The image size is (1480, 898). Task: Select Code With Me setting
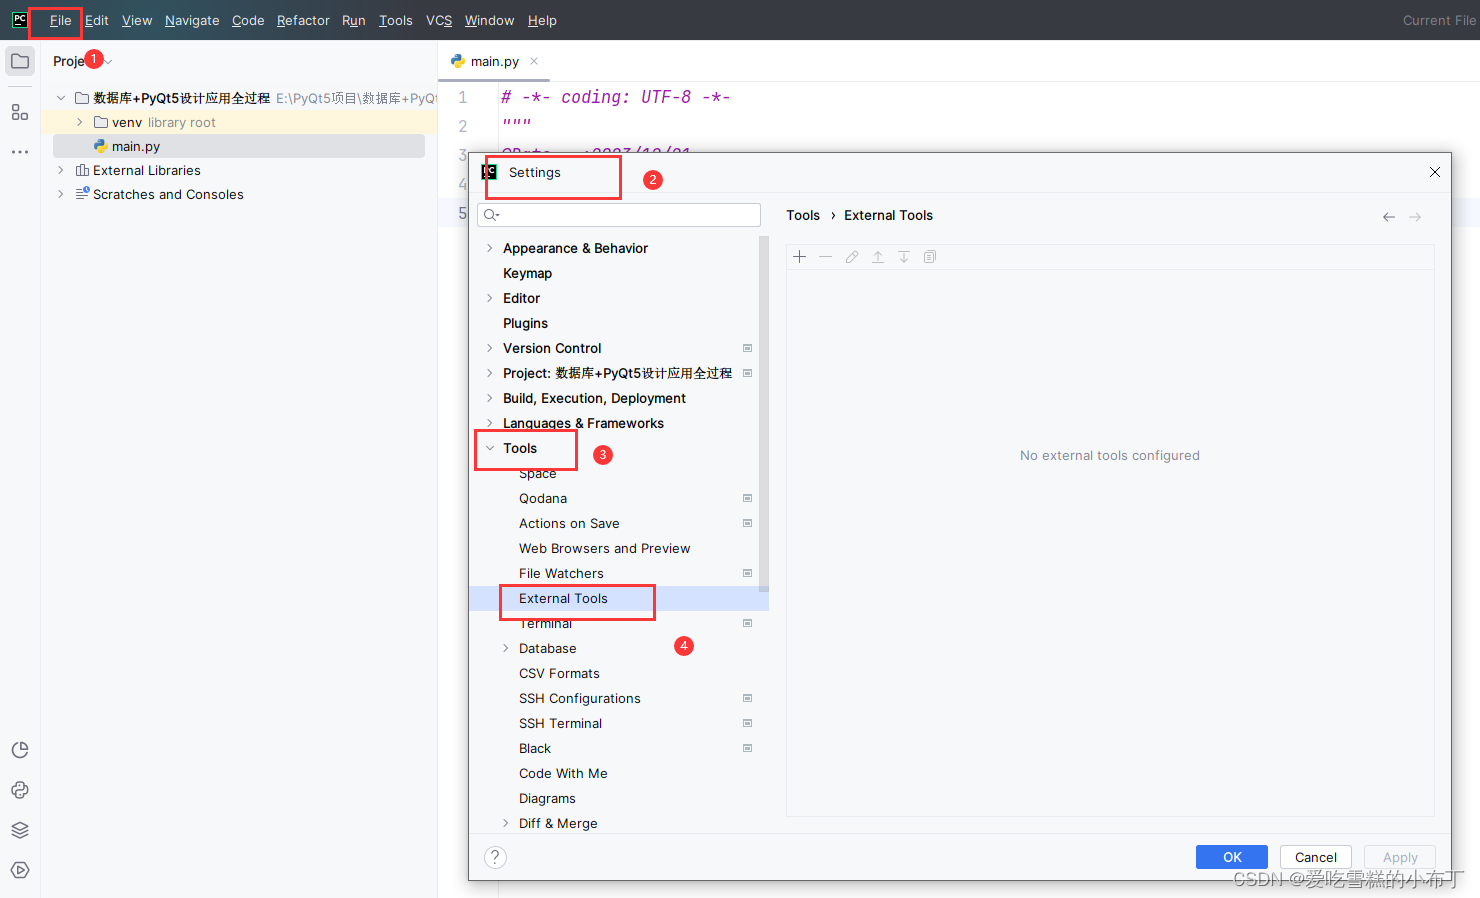point(563,773)
